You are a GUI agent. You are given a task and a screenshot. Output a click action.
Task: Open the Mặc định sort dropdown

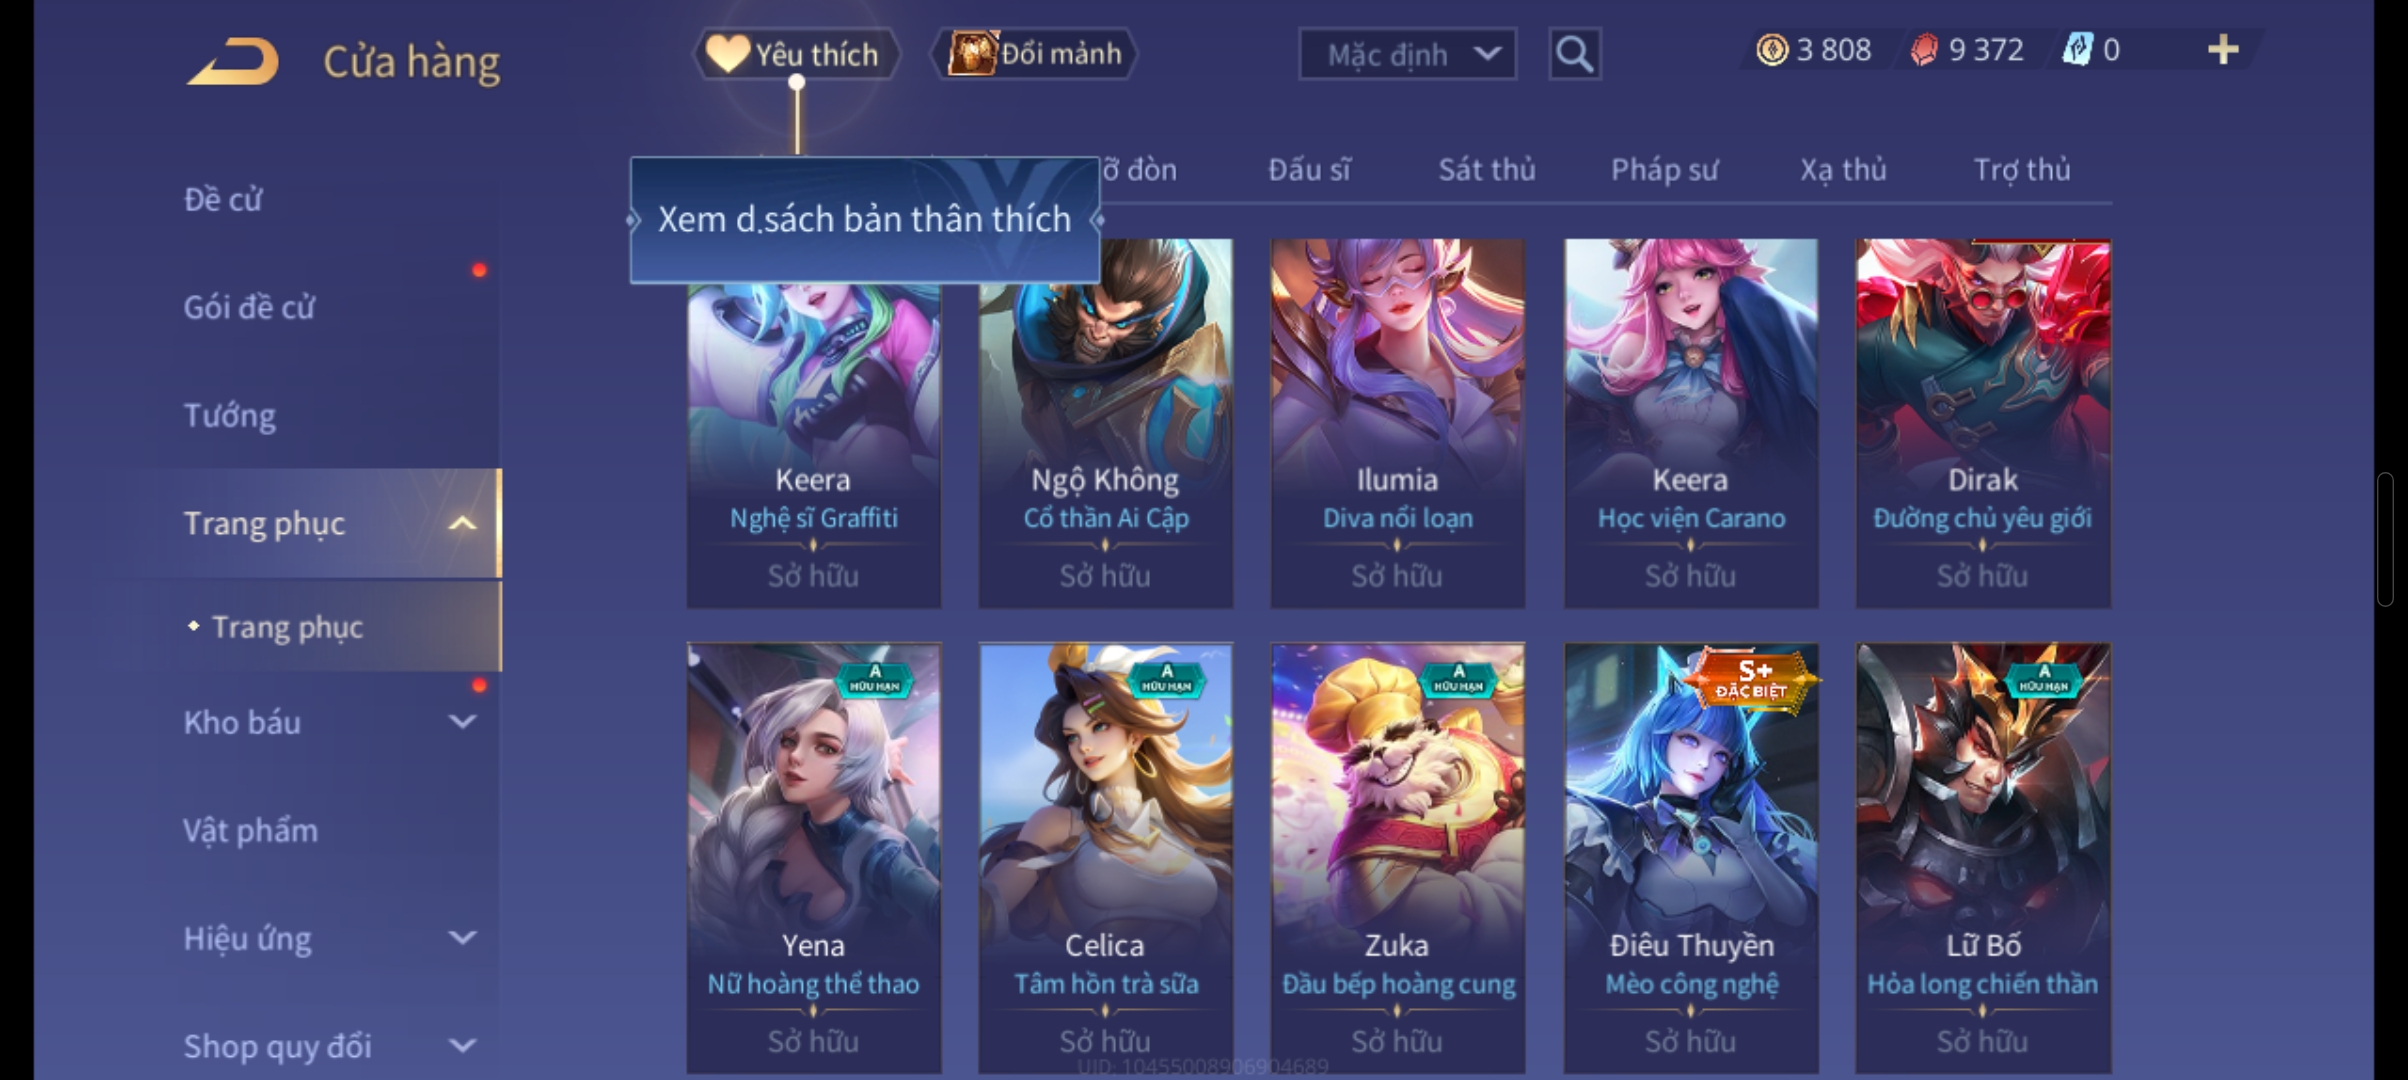tap(1407, 53)
